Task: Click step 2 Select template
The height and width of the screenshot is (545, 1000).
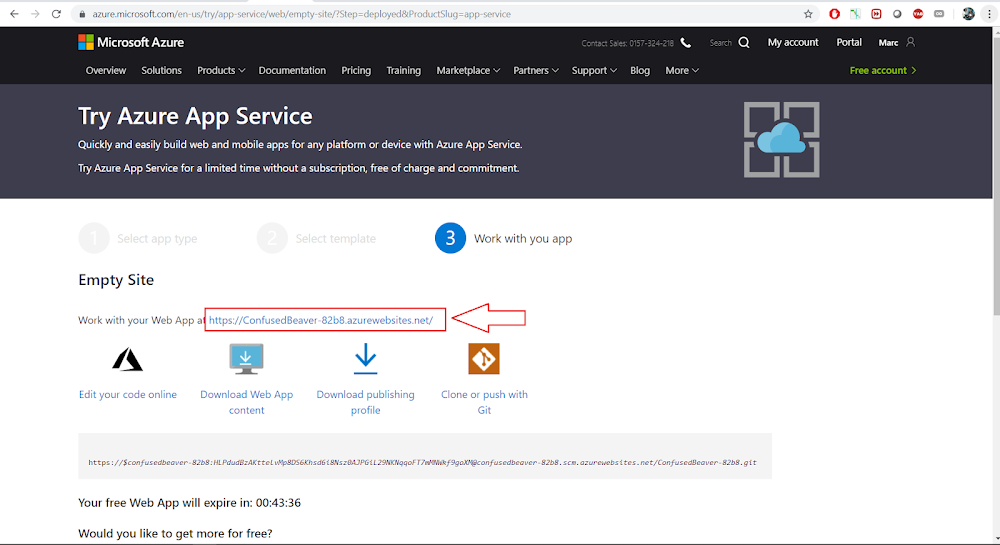Action: coord(317,238)
